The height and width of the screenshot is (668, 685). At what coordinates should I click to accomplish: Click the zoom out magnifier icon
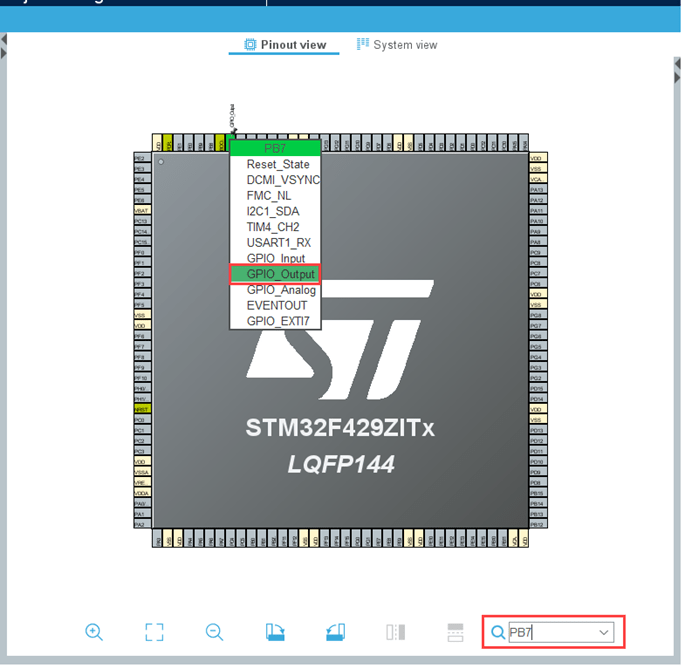click(214, 632)
